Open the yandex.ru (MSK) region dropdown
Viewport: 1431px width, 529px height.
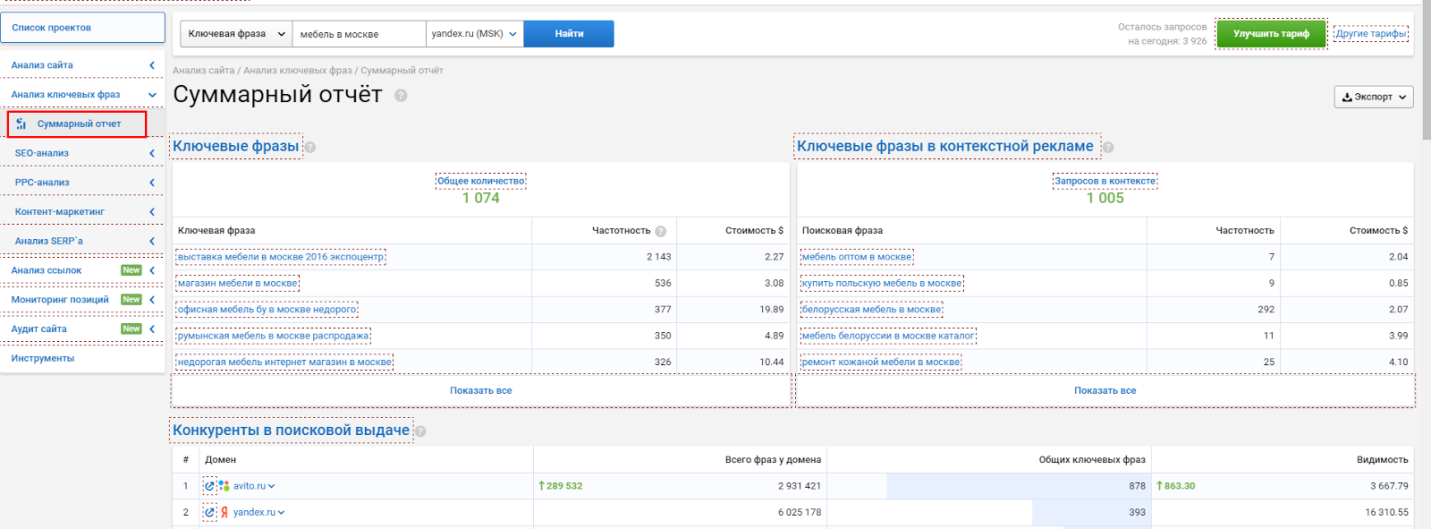pyautogui.click(x=475, y=33)
